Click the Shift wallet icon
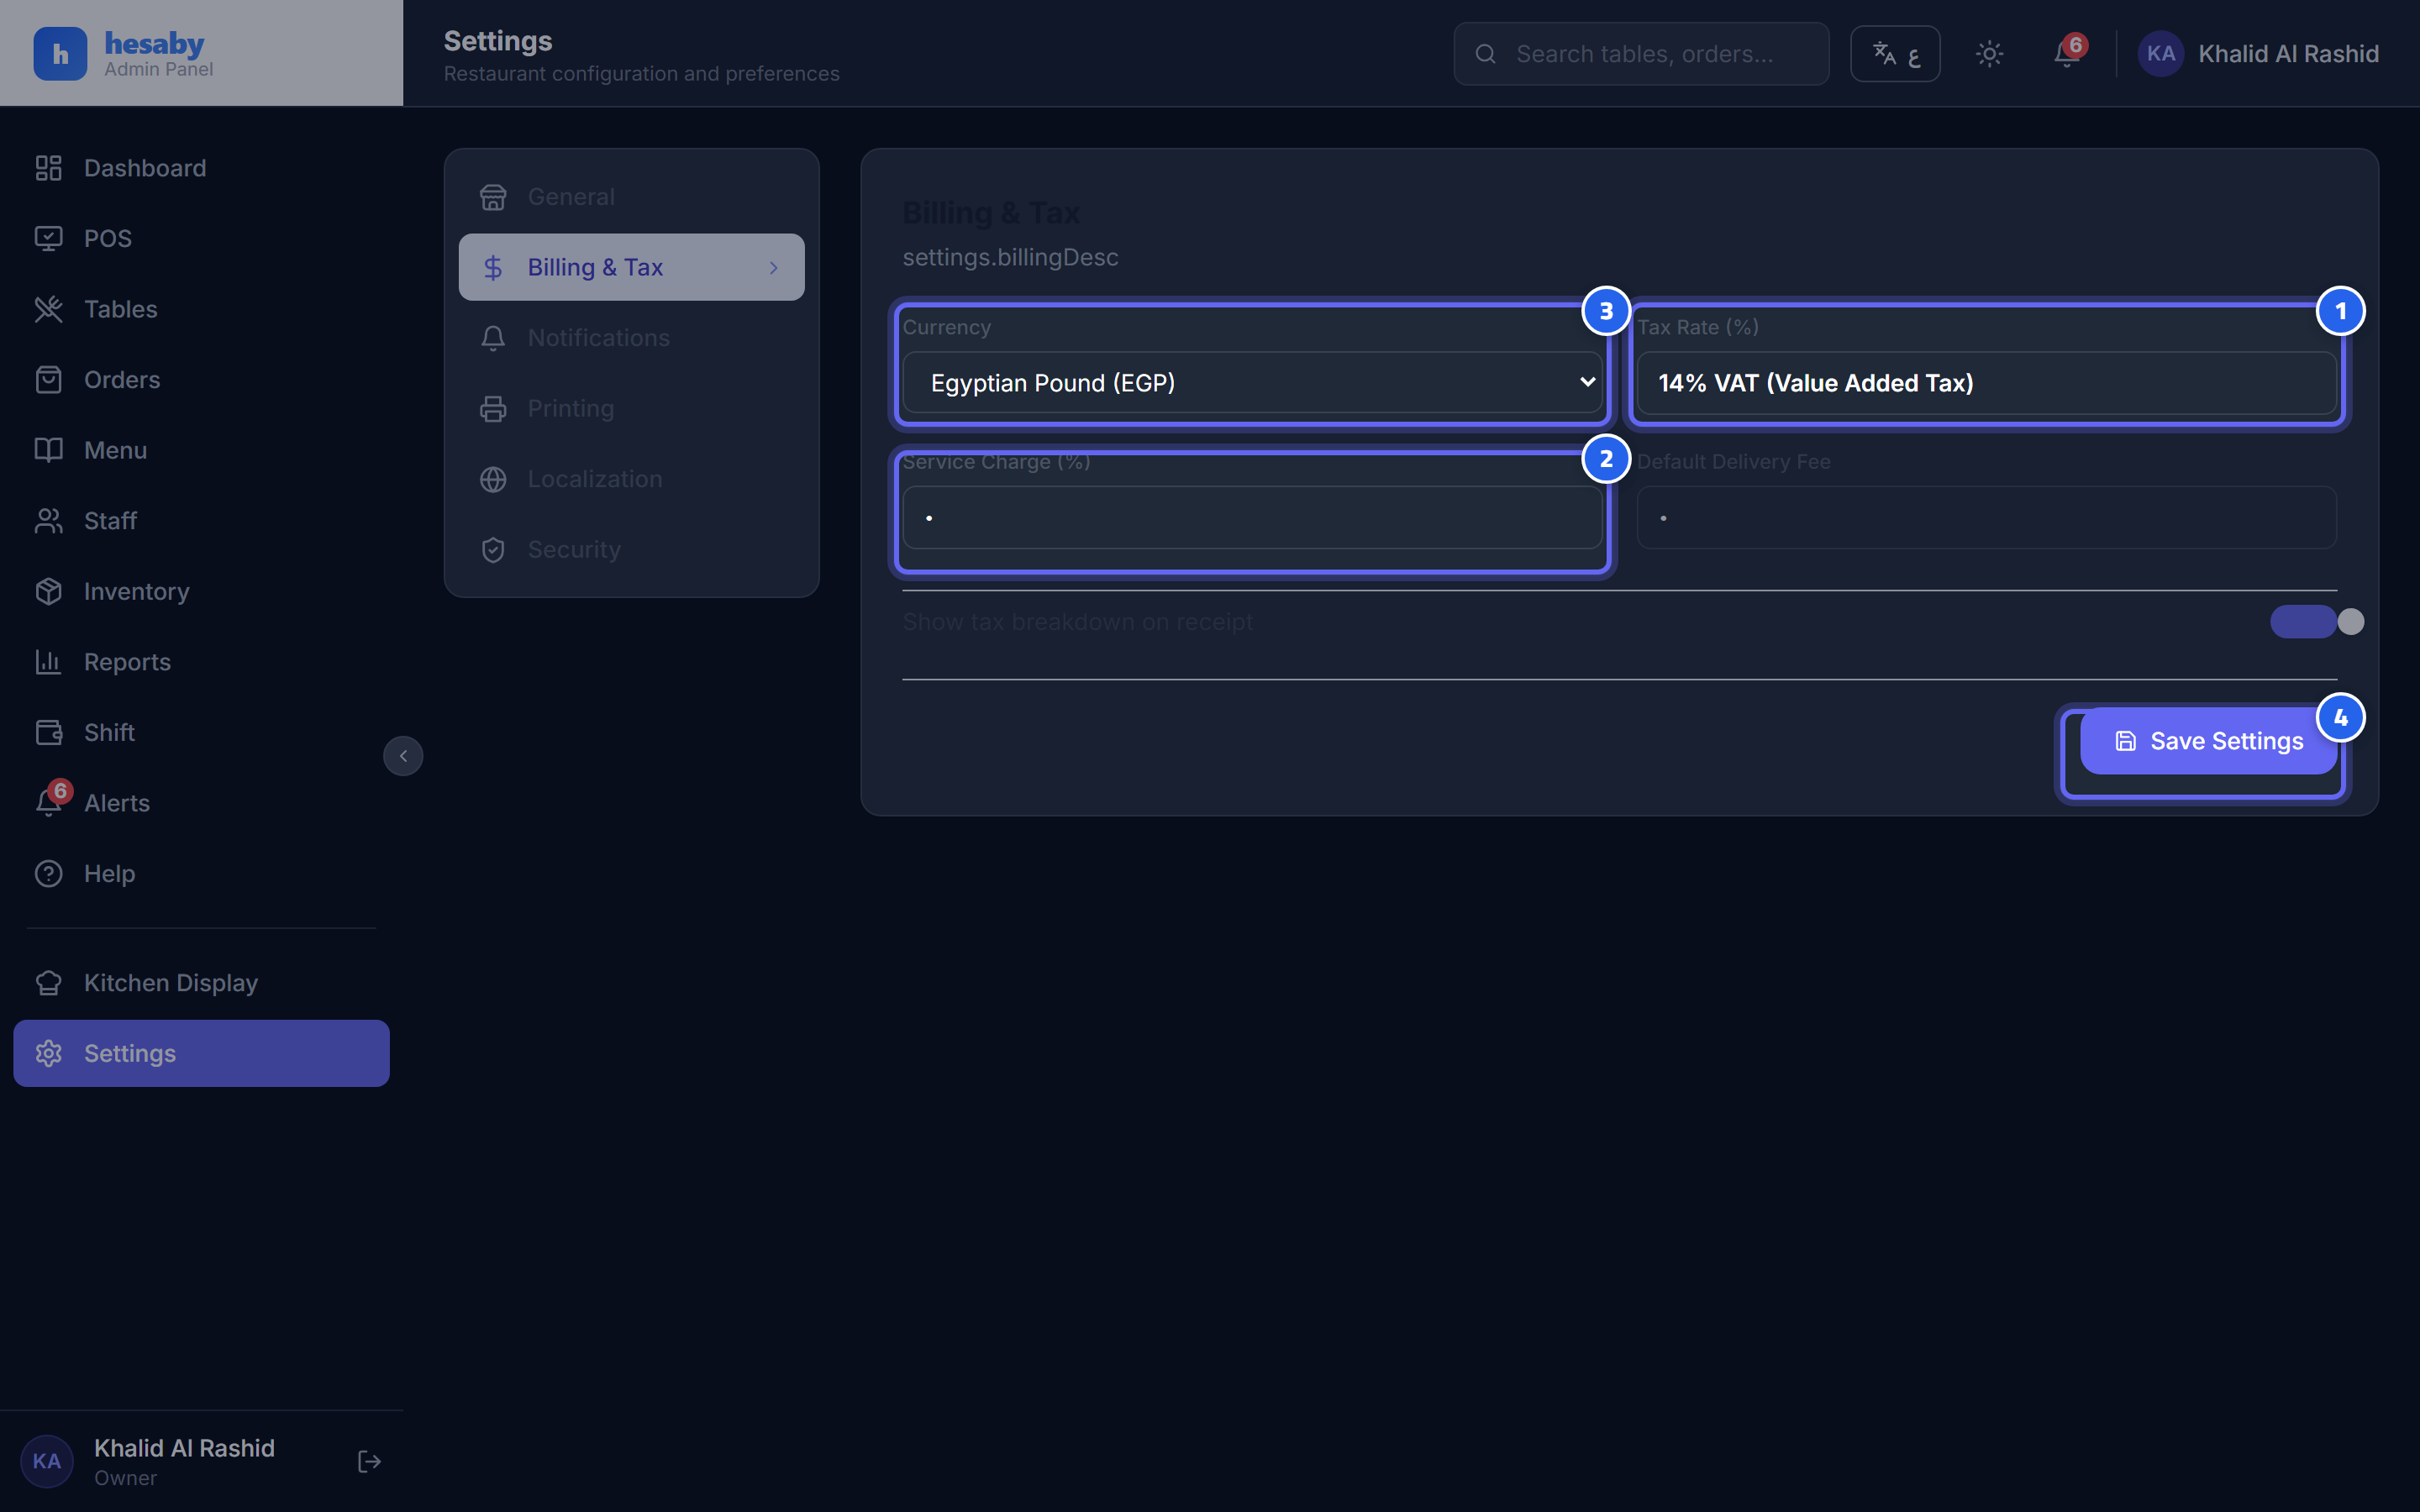 (x=48, y=732)
